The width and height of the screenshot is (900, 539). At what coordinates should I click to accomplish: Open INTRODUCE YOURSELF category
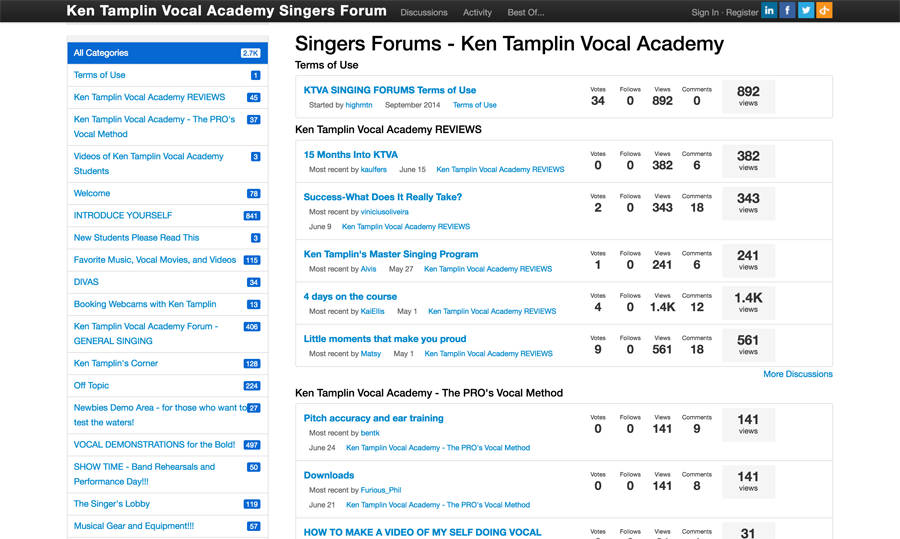[x=123, y=215]
